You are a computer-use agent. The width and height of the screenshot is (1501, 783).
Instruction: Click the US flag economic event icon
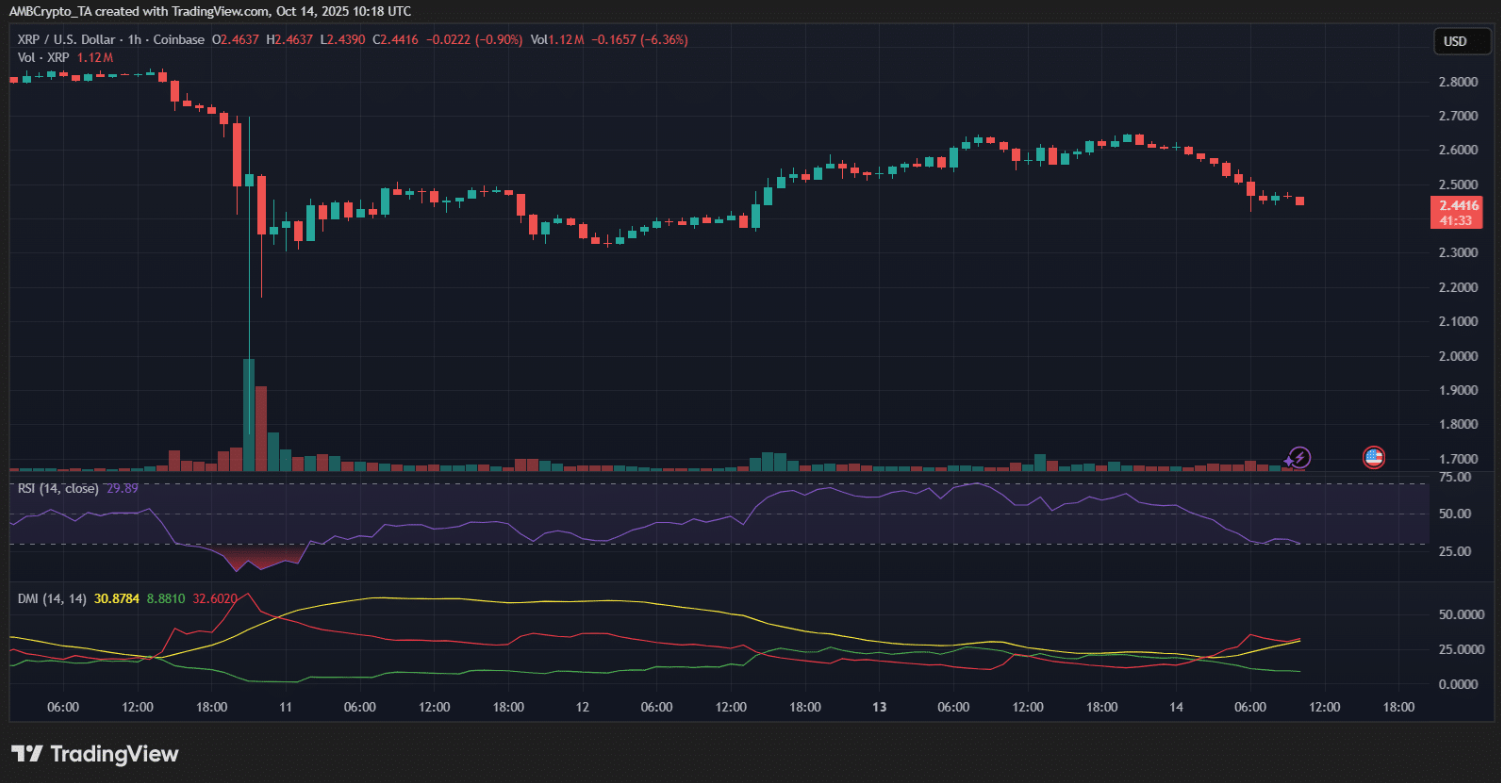[x=1374, y=457]
